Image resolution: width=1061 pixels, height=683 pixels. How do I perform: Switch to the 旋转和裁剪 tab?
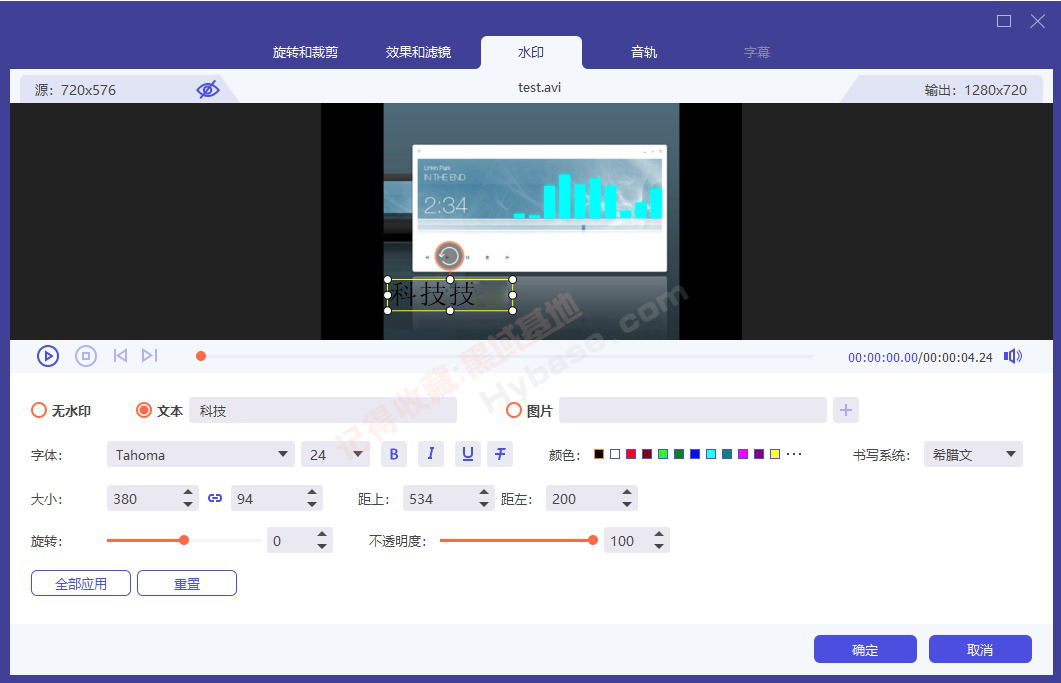point(305,52)
